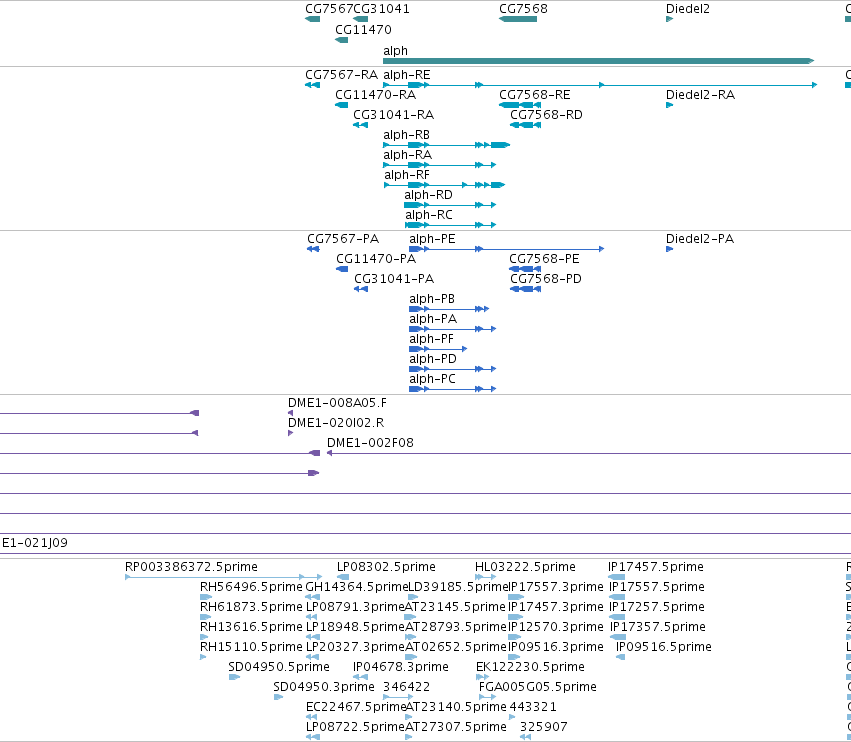The height and width of the screenshot is (742, 851).
Task: Select transcript alph-RC
Action: coord(450,225)
